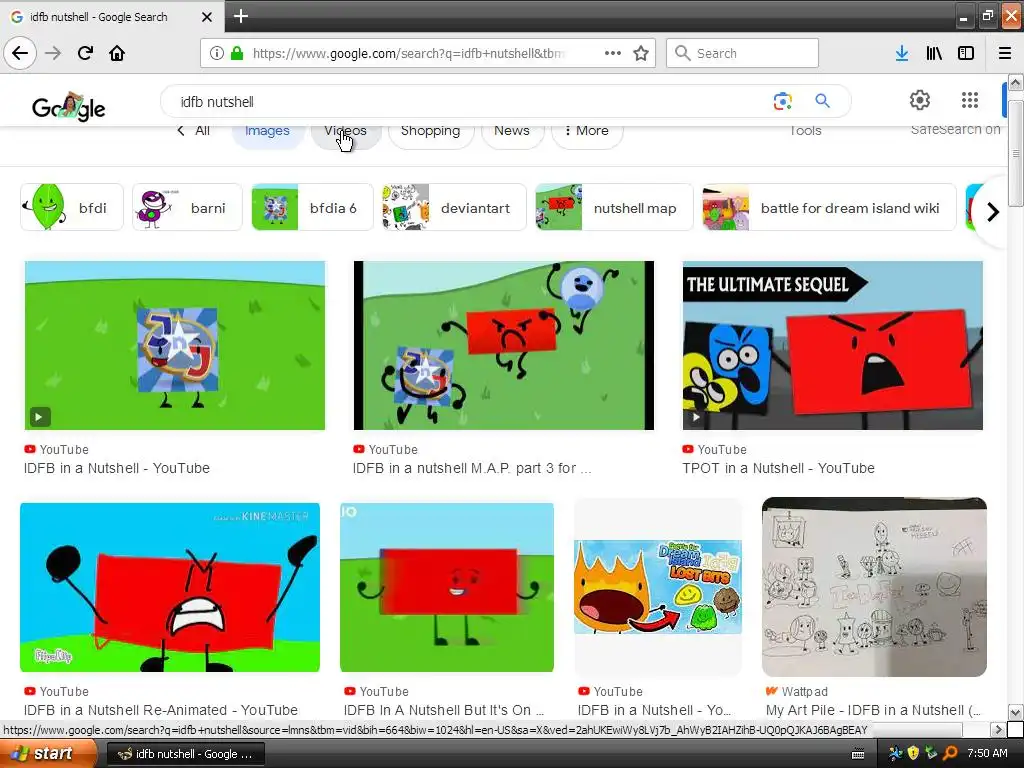The height and width of the screenshot is (768, 1024).
Task: Click the yellow shield tray icon
Action: (x=913, y=754)
